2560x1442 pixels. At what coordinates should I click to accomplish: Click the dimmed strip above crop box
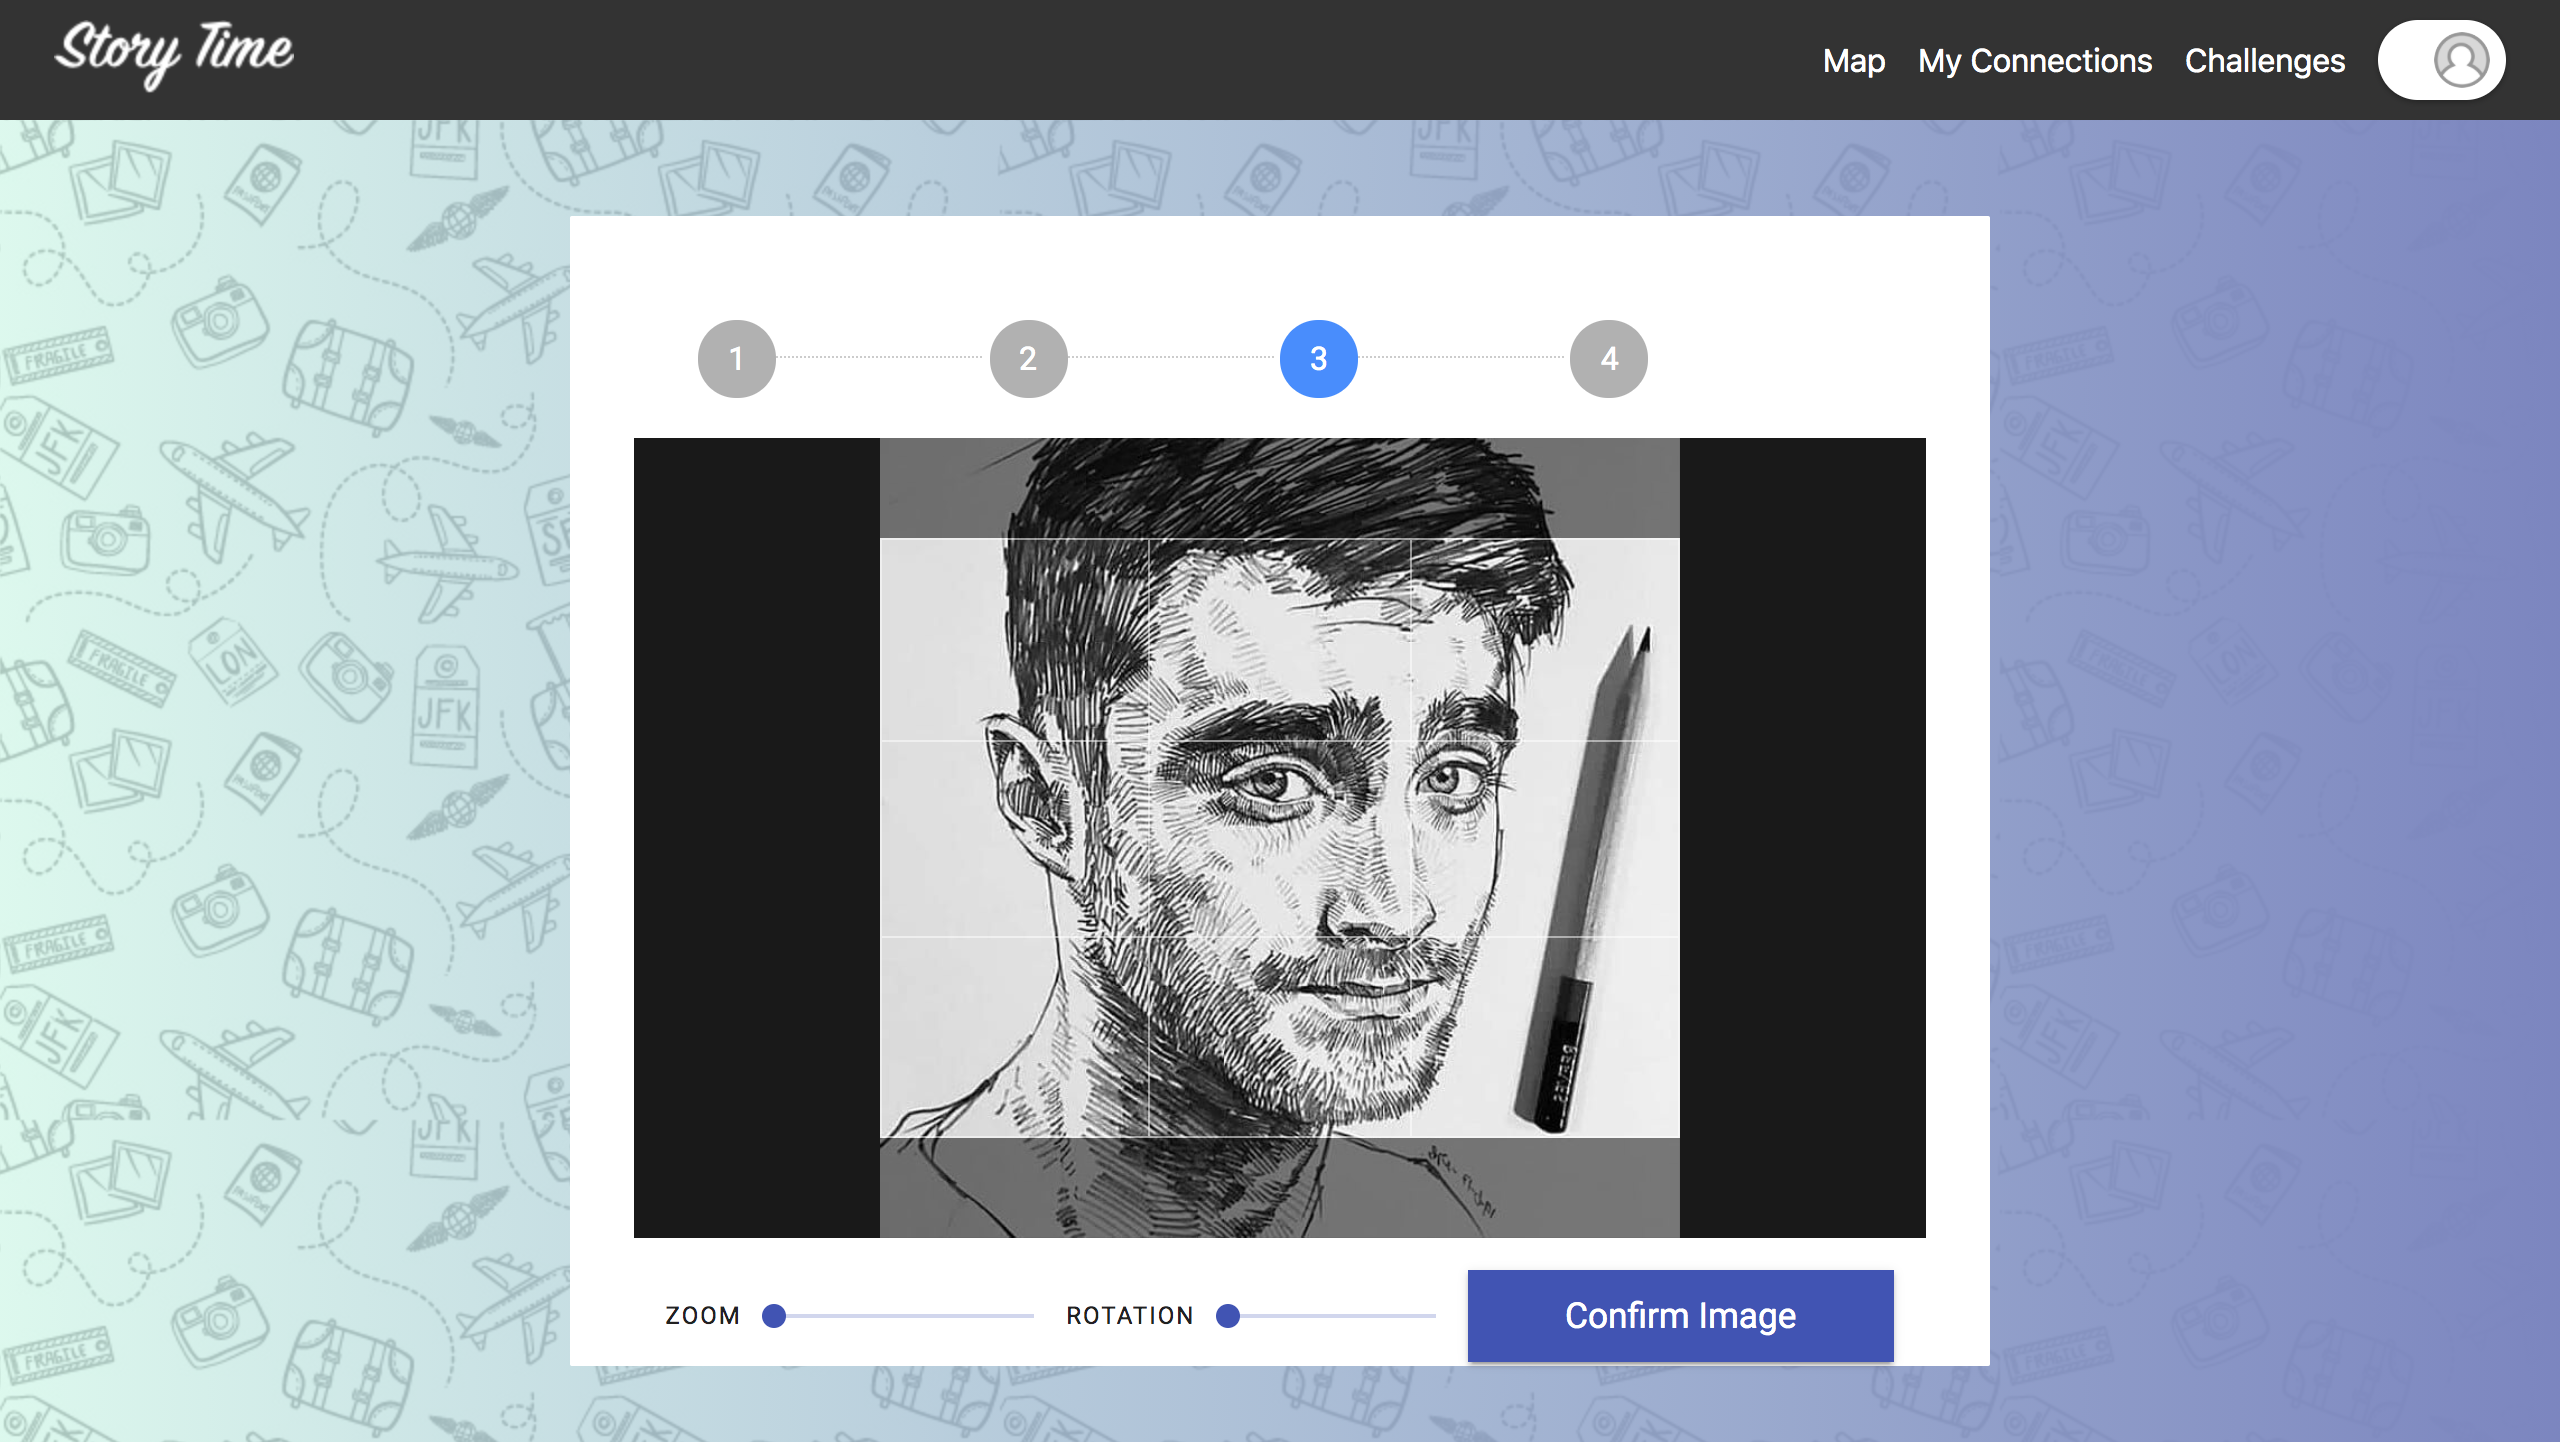[1280, 488]
